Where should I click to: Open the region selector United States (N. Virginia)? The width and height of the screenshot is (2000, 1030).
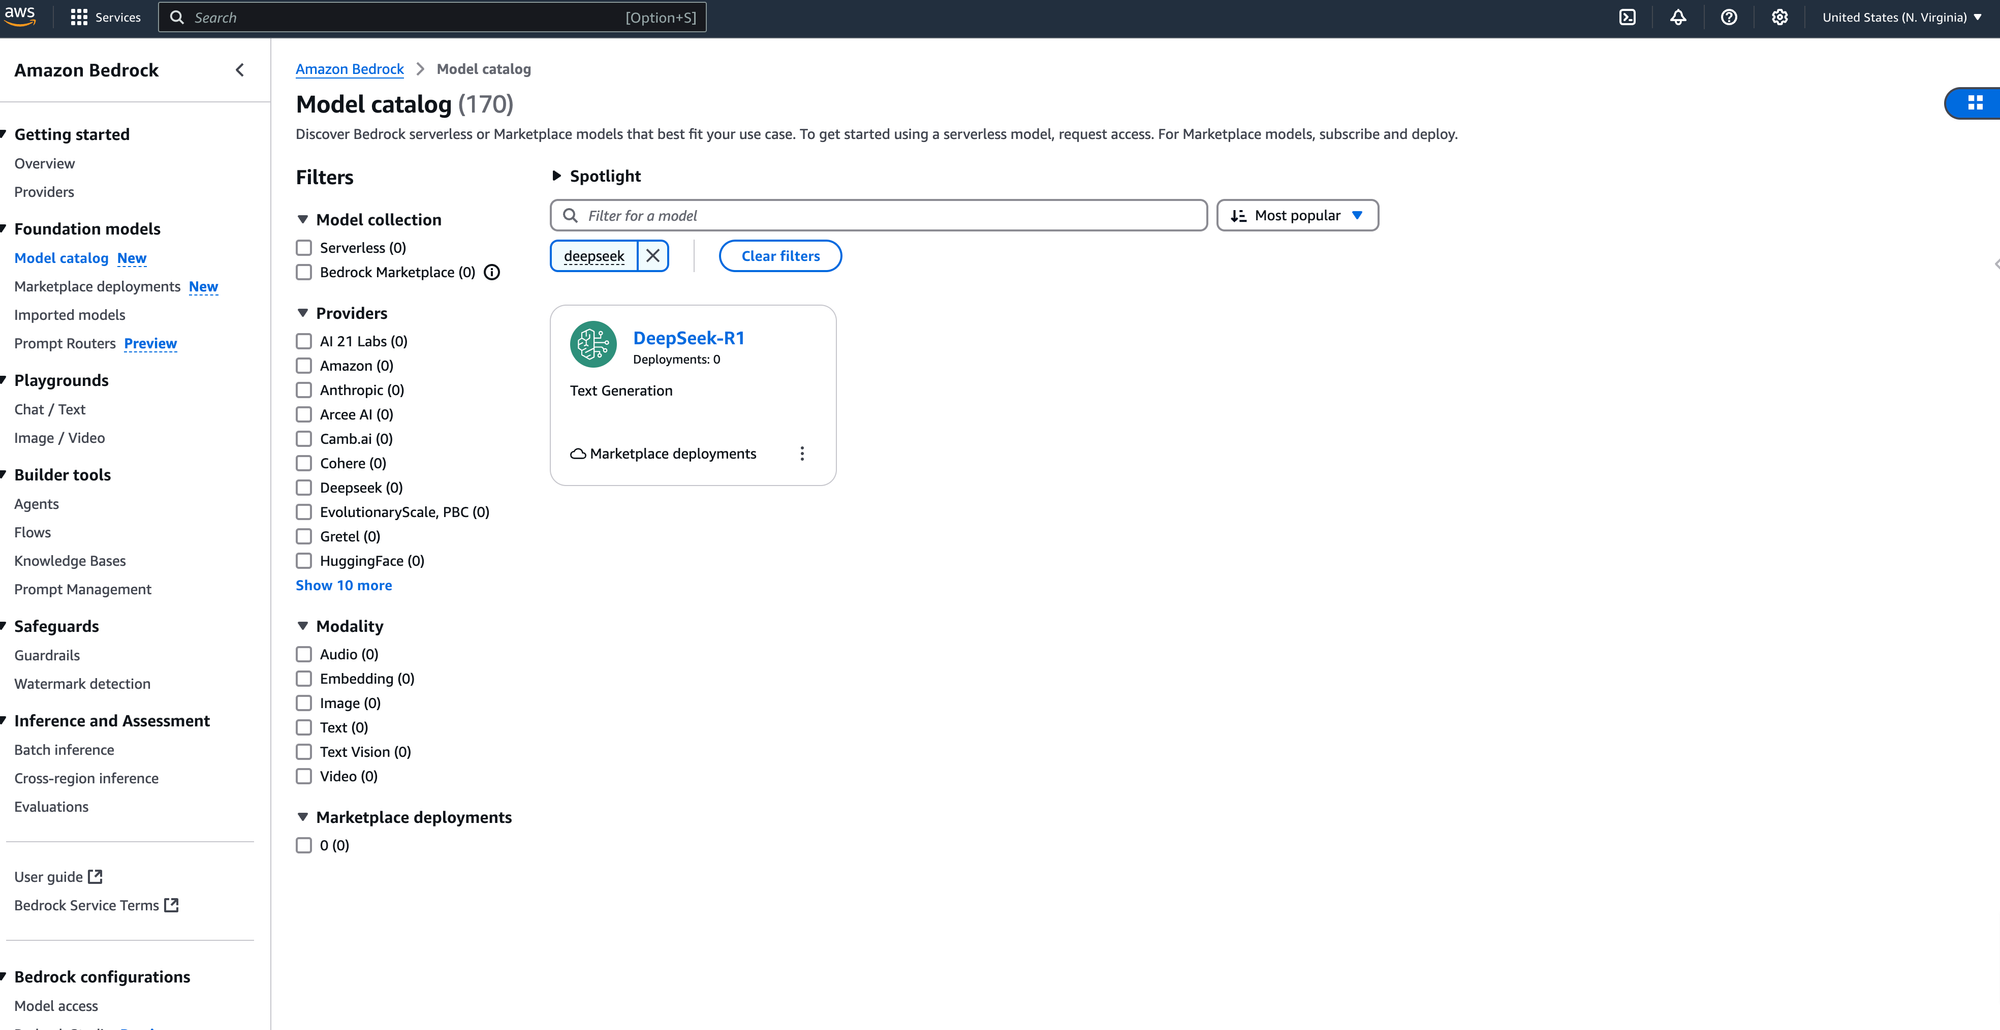(1902, 17)
